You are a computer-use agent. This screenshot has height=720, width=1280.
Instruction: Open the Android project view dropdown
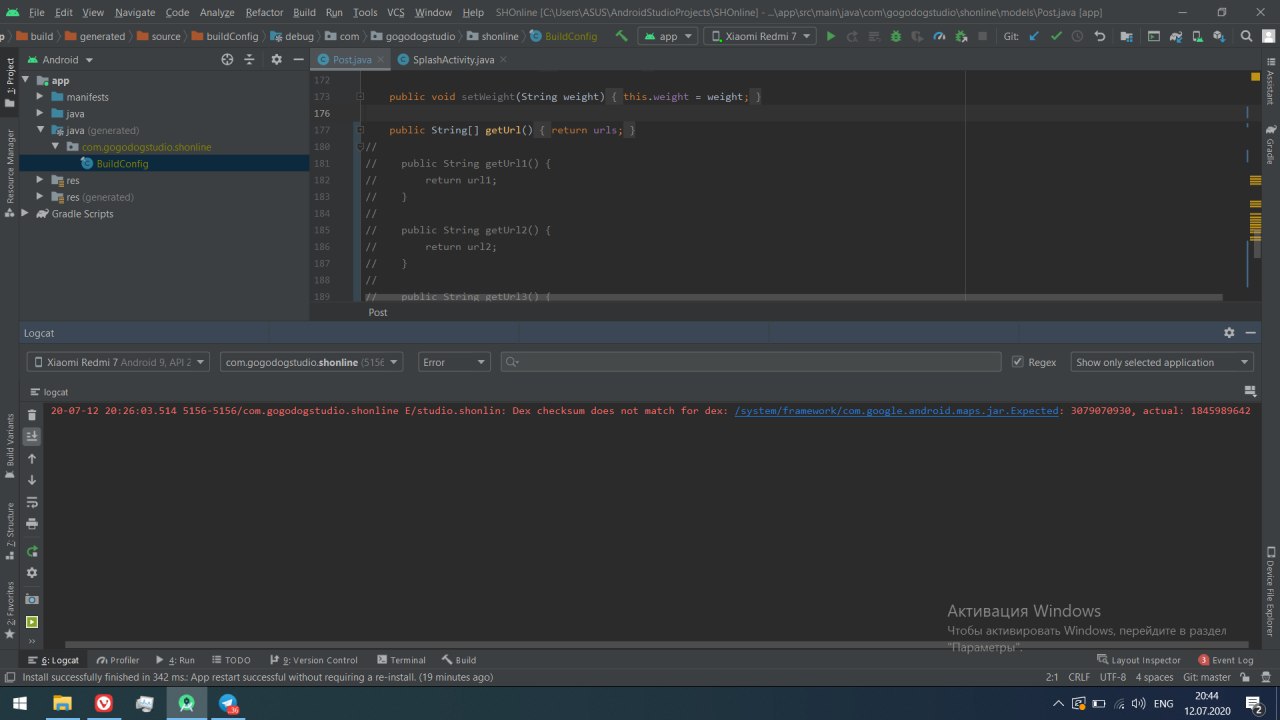tap(60, 59)
